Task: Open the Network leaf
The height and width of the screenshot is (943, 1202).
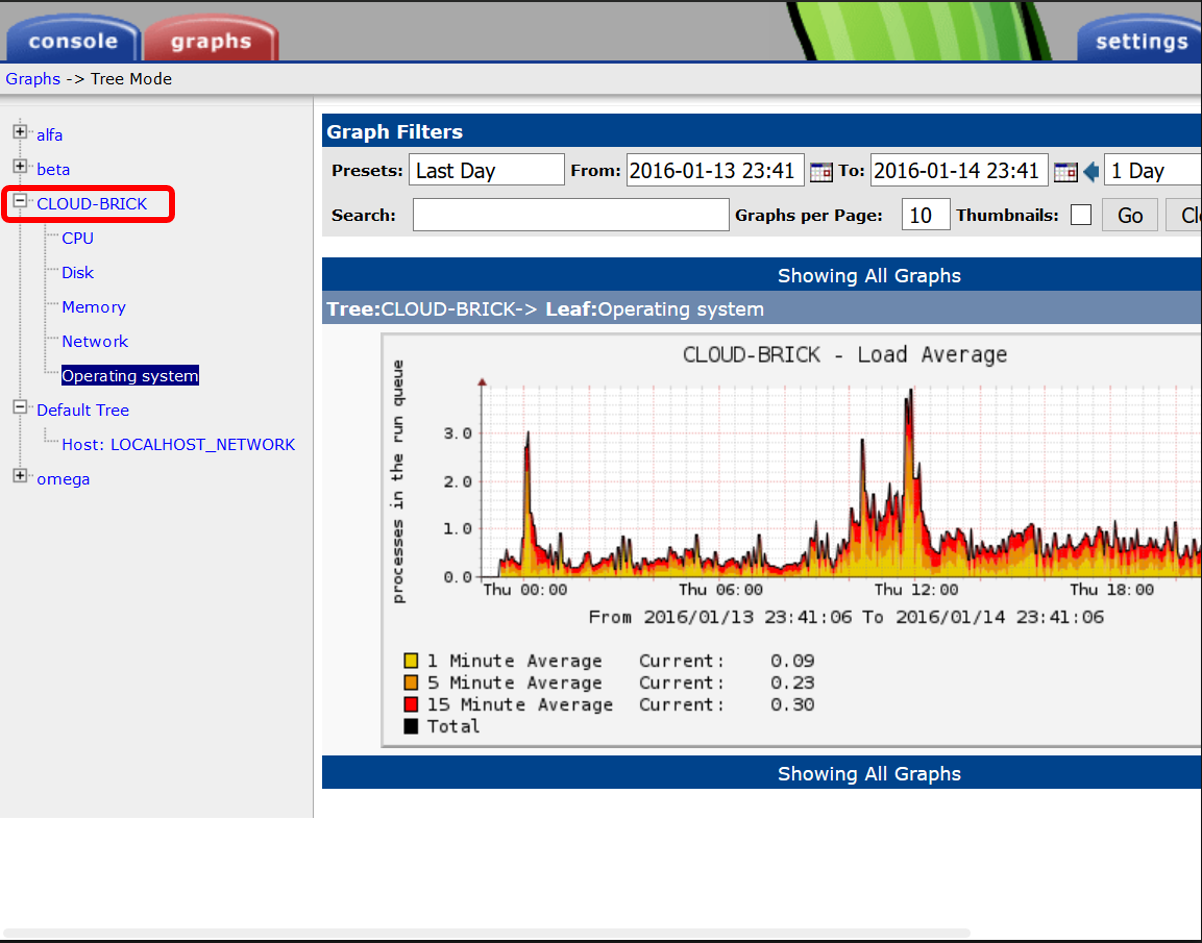Action: (95, 341)
